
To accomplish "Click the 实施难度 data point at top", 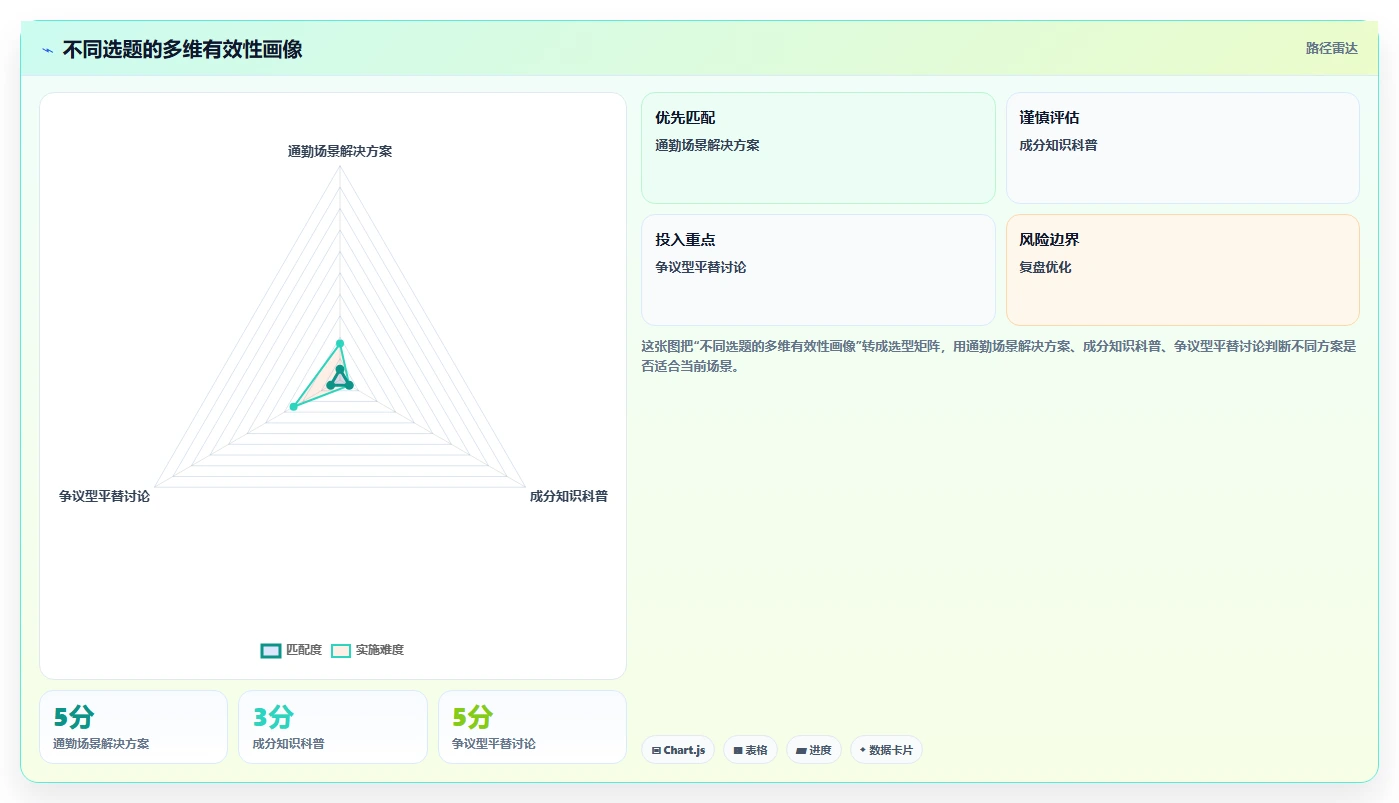I will [340, 344].
